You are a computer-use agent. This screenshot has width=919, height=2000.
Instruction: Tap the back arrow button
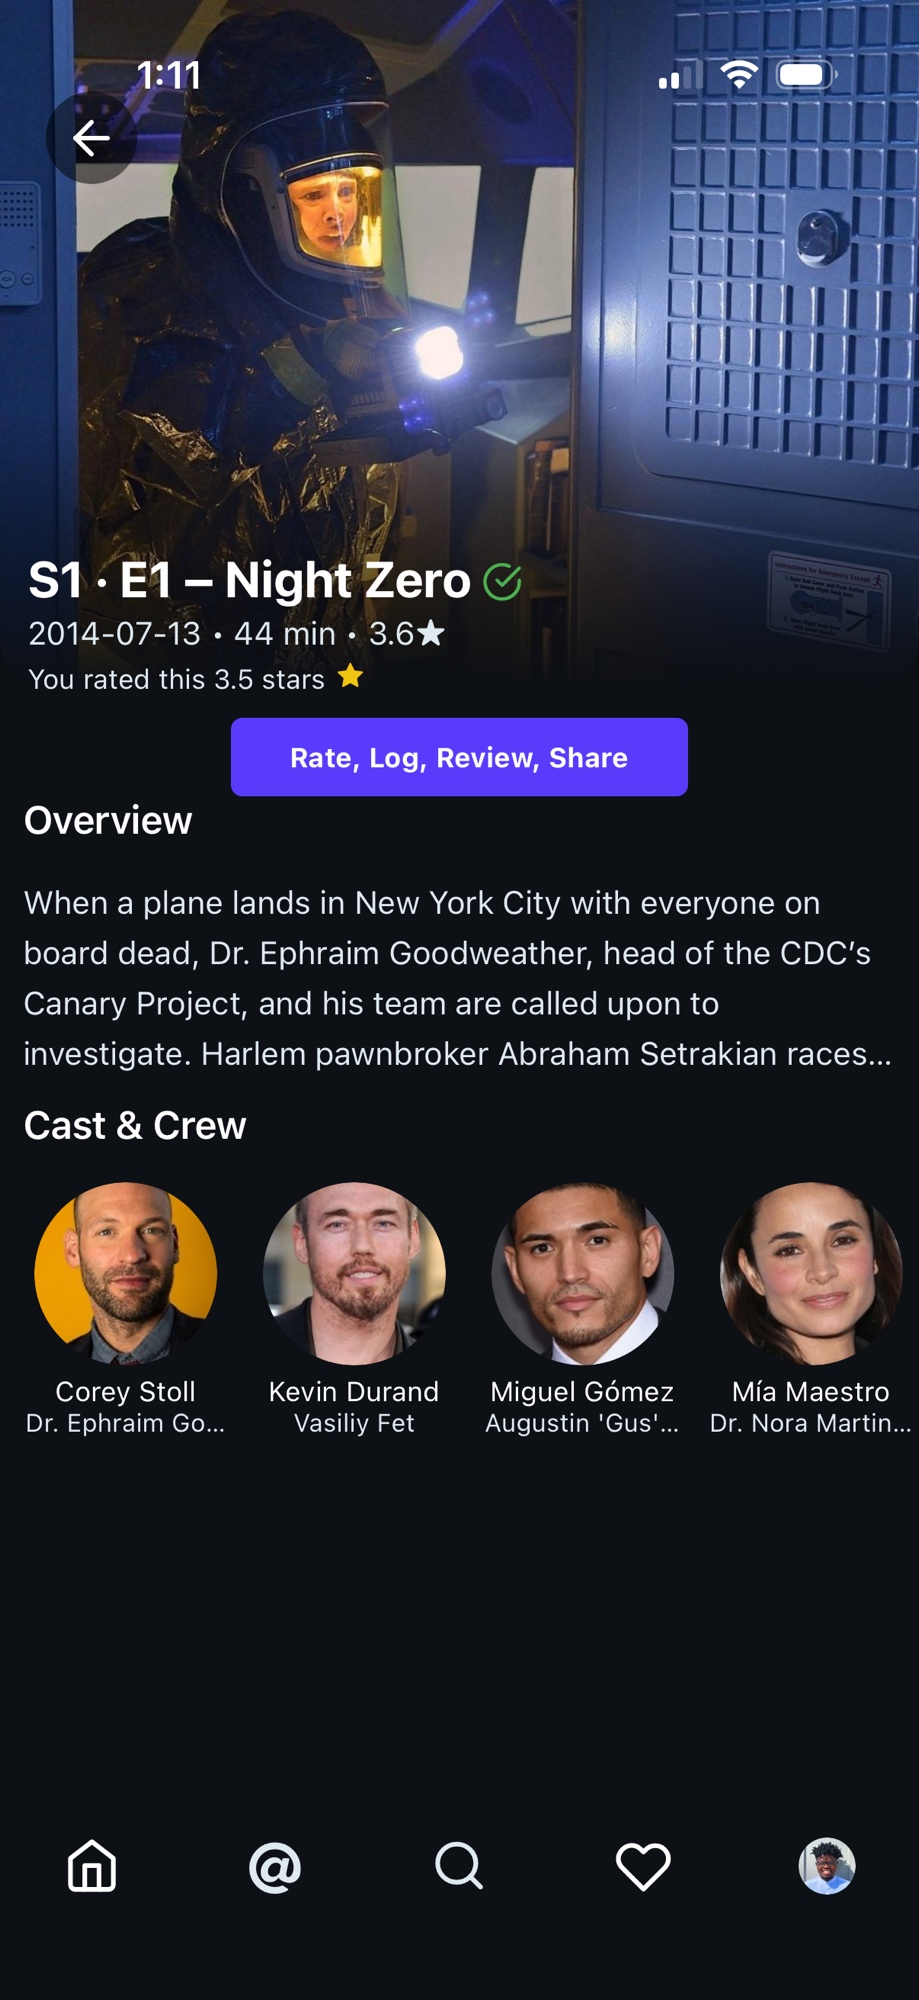tap(91, 138)
